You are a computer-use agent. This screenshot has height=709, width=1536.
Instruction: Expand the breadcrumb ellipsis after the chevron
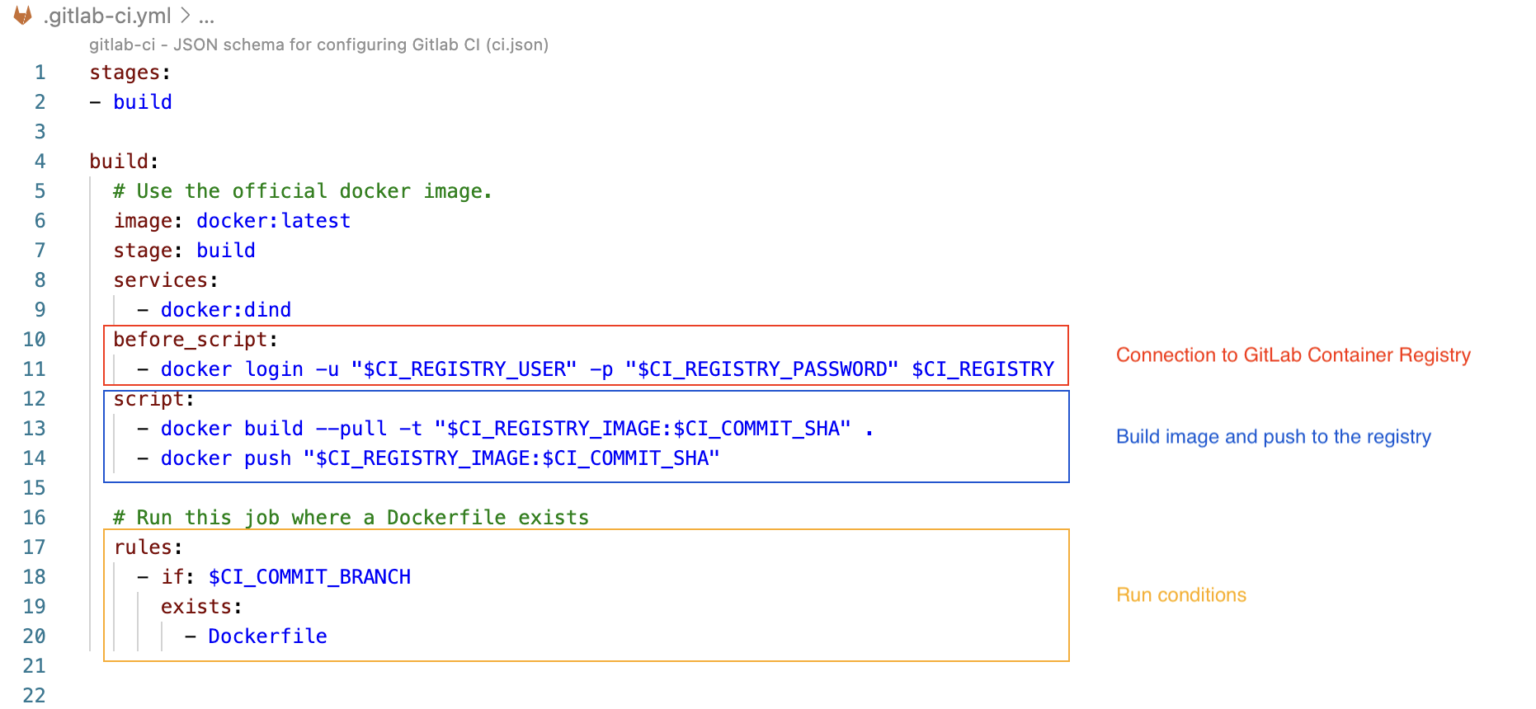tap(206, 18)
